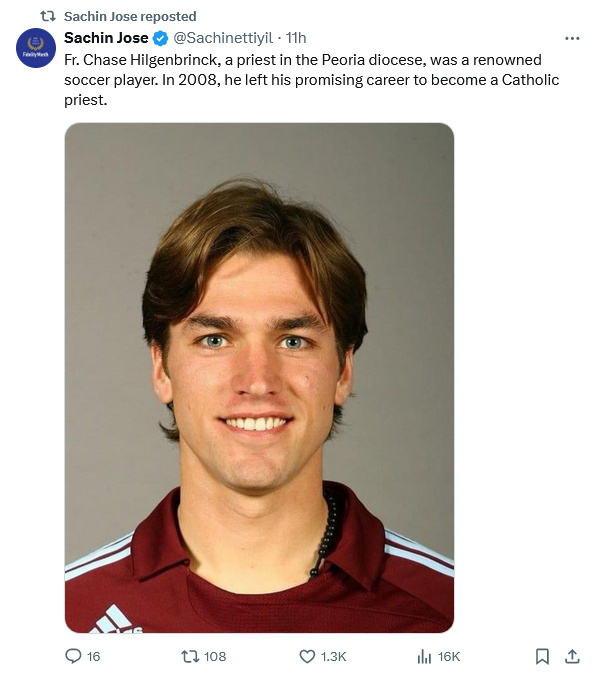
Task: Open Sachin Jose profile avatar
Action: [36, 48]
